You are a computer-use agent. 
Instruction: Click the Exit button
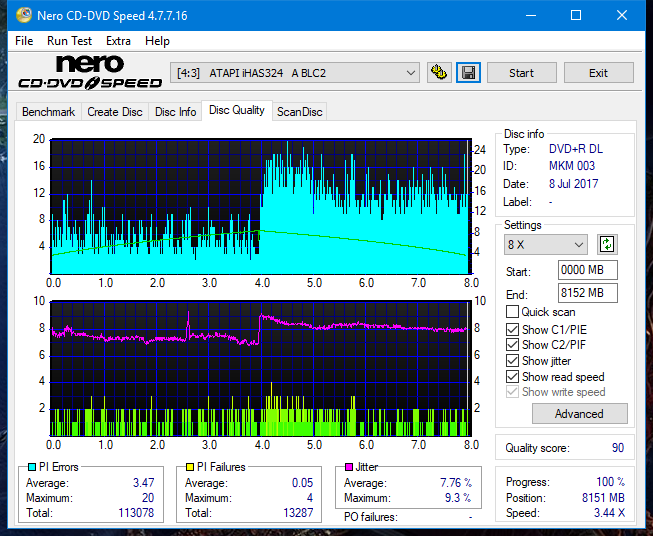pos(598,73)
